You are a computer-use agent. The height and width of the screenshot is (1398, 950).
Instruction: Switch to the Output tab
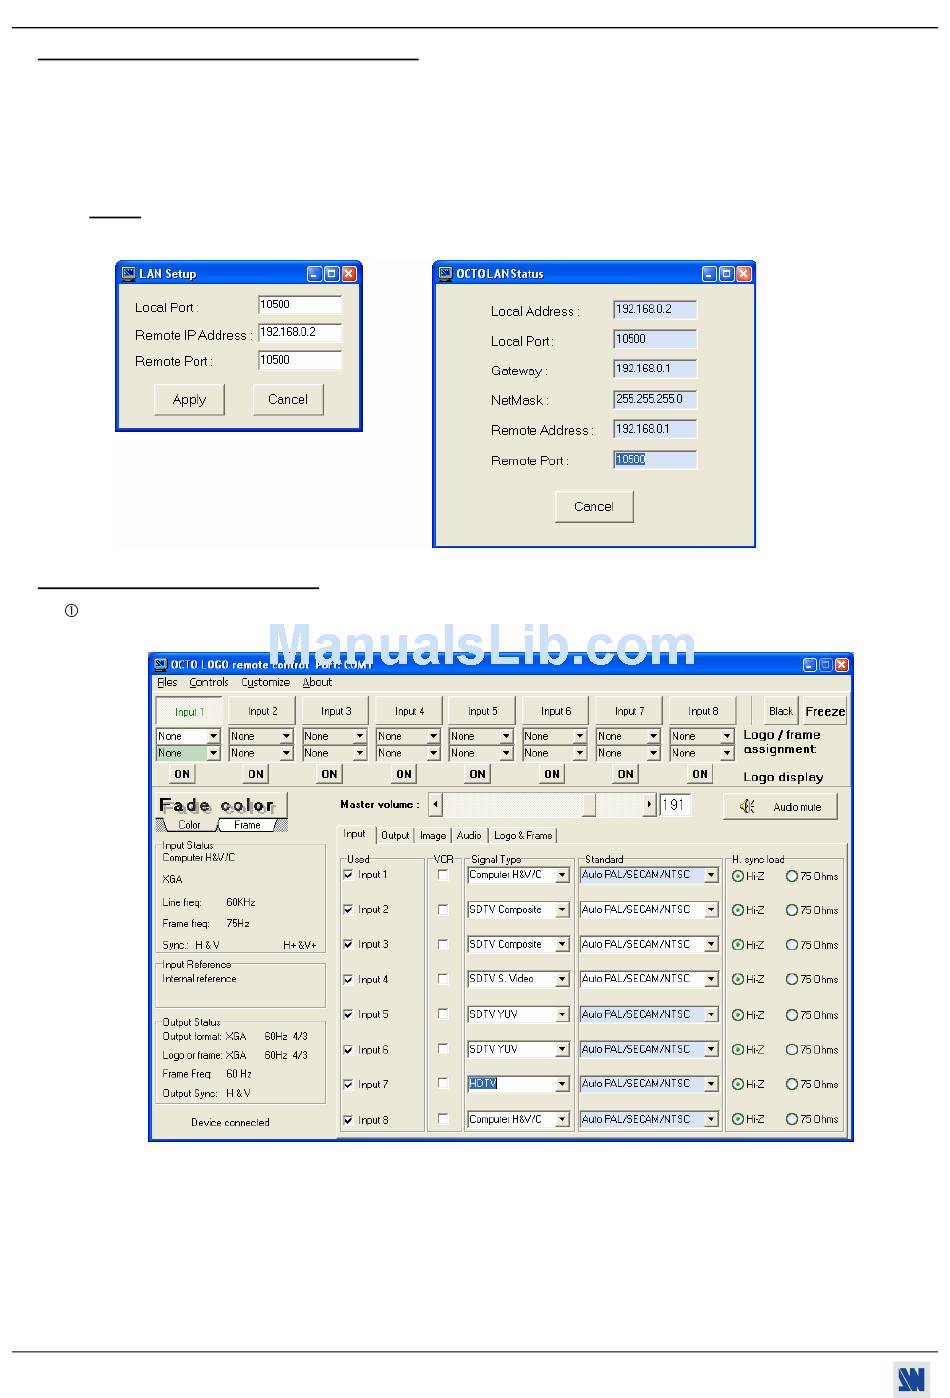395,835
